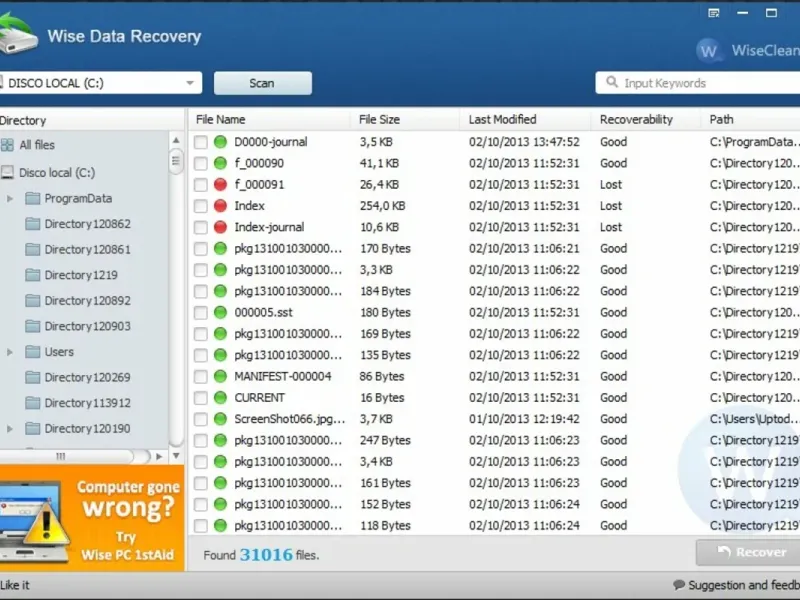800x600 pixels.
Task: Check the D0000-journal file checkbox
Action: [201, 142]
